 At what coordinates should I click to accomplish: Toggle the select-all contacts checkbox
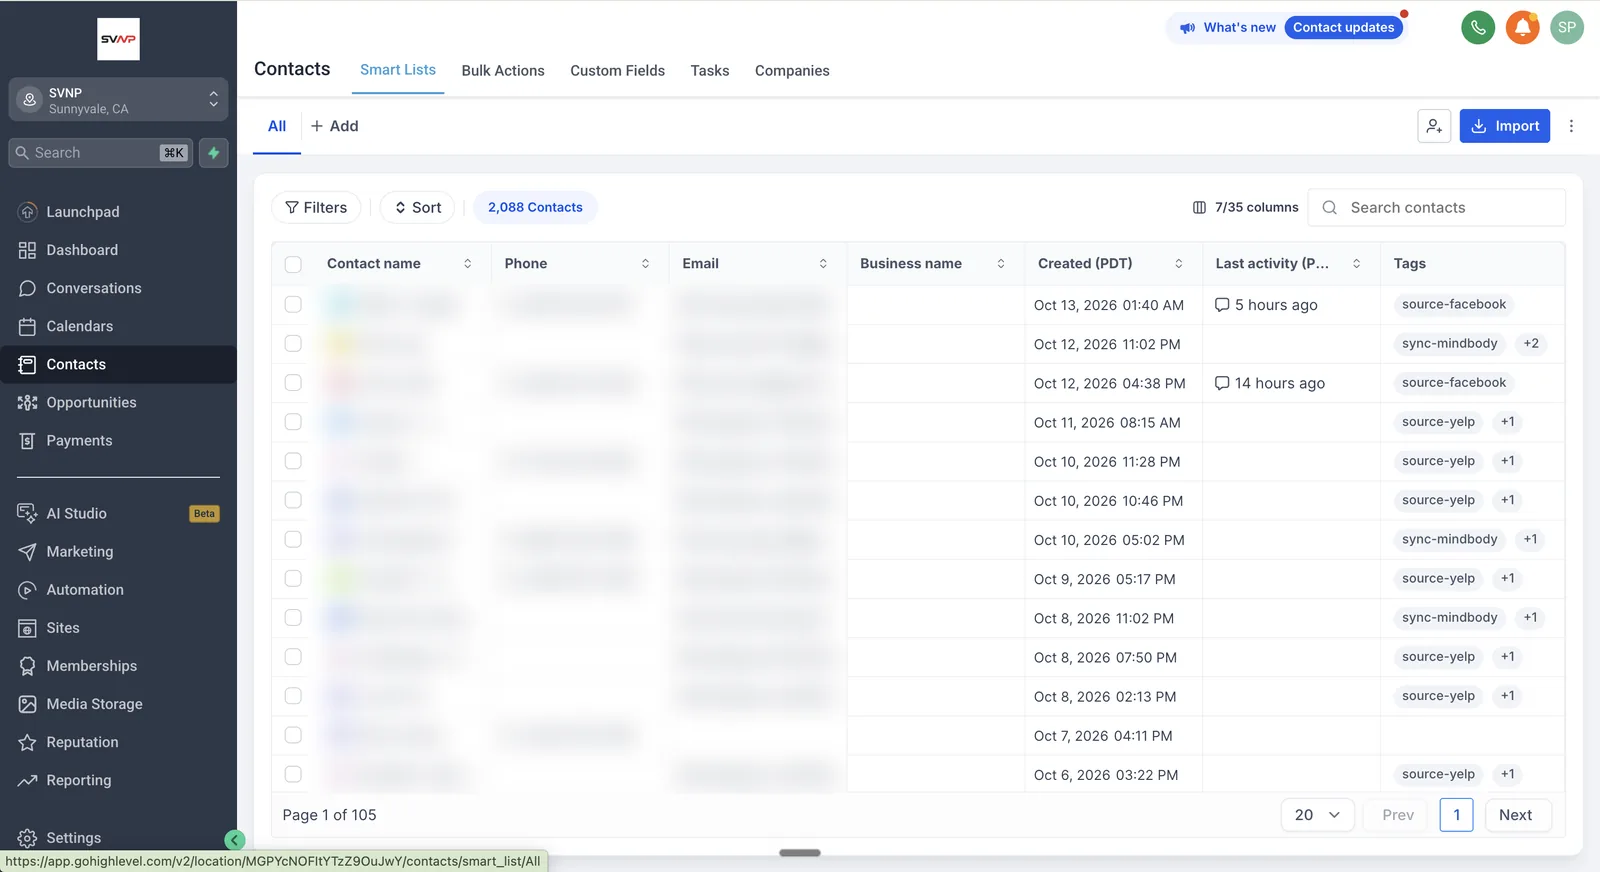pyautogui.click(x=293, y=264)
